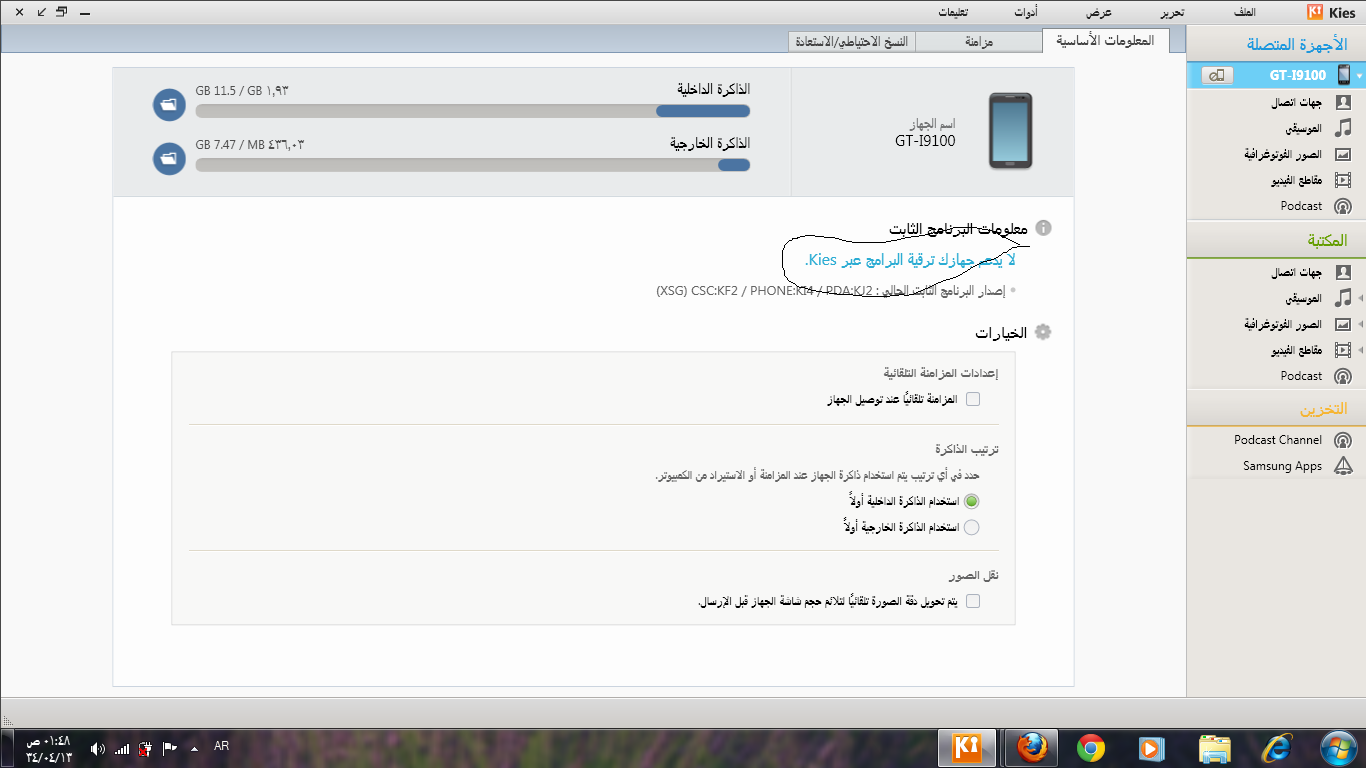The height and width of the screenshot is (768, 1366).
Task: Launch Firefox from the taskbar
Action: pos(1030,747)
